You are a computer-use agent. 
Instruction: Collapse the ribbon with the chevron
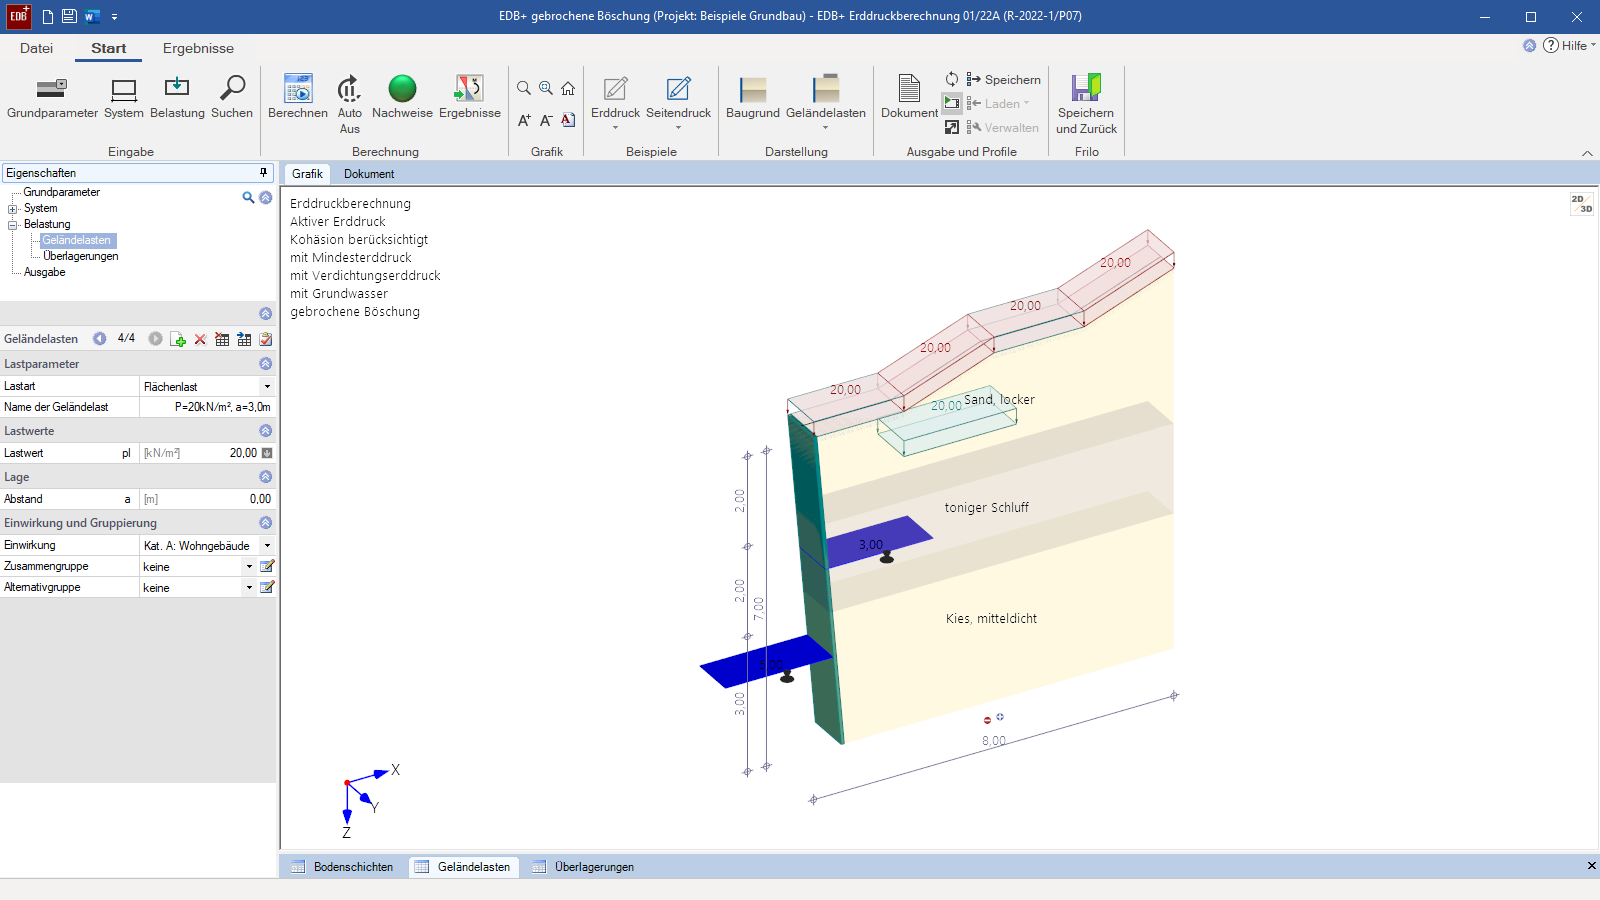[1587, 153]
